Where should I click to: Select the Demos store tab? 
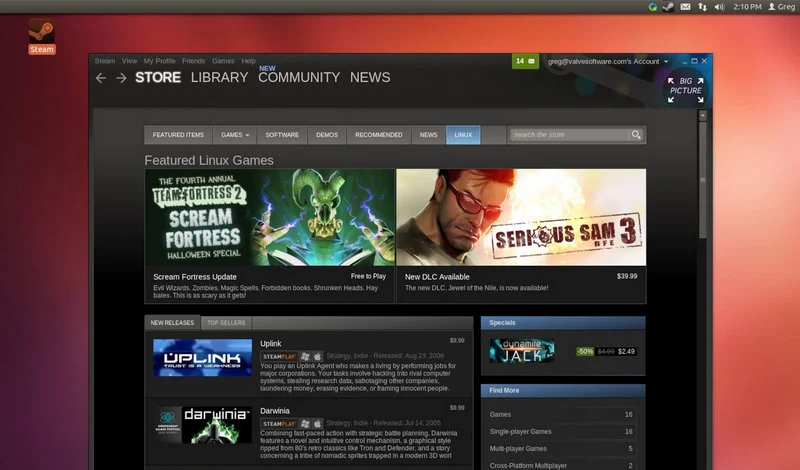(x=327, y=135)
